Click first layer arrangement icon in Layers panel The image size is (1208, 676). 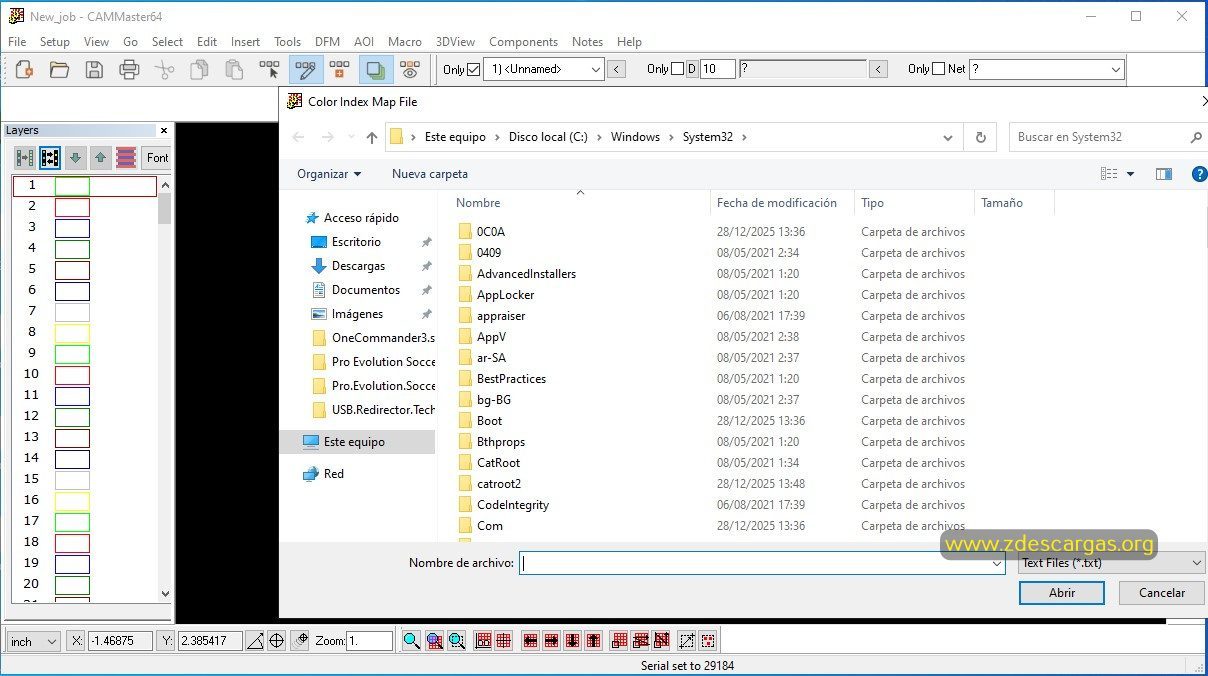(24, 158)
